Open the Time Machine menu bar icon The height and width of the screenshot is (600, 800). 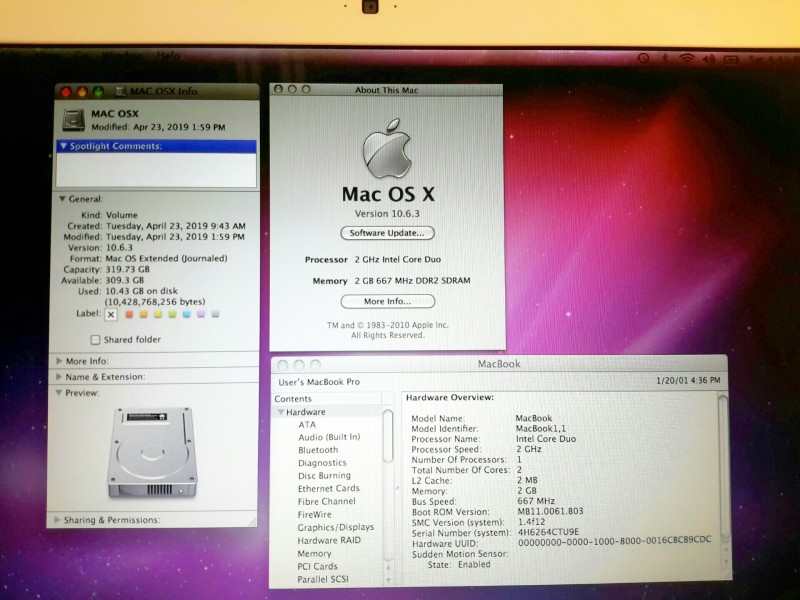[643, 58]
